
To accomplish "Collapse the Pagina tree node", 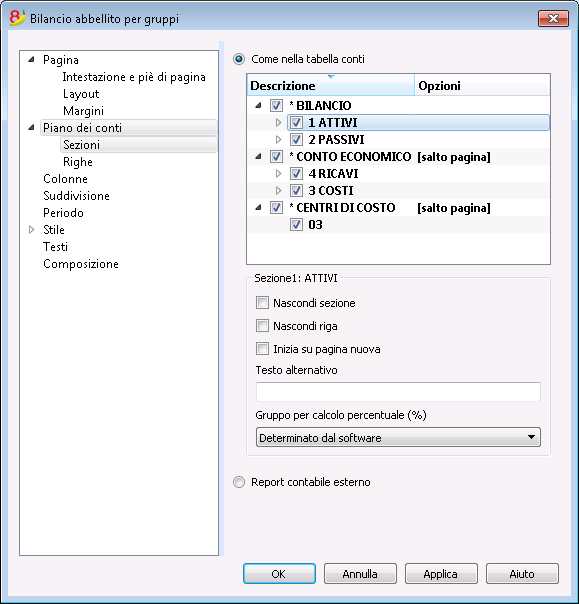I will [x=32, y=60].
